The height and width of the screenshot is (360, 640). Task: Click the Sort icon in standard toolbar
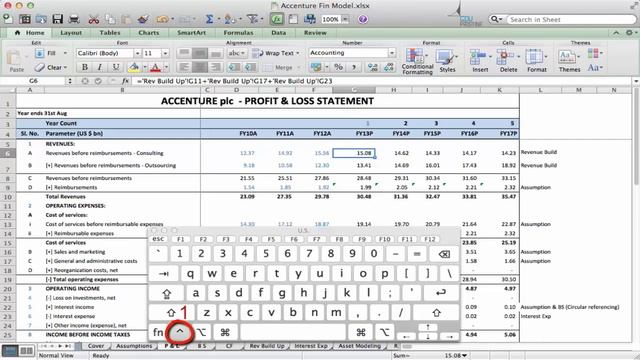click(x=229, y=19)
